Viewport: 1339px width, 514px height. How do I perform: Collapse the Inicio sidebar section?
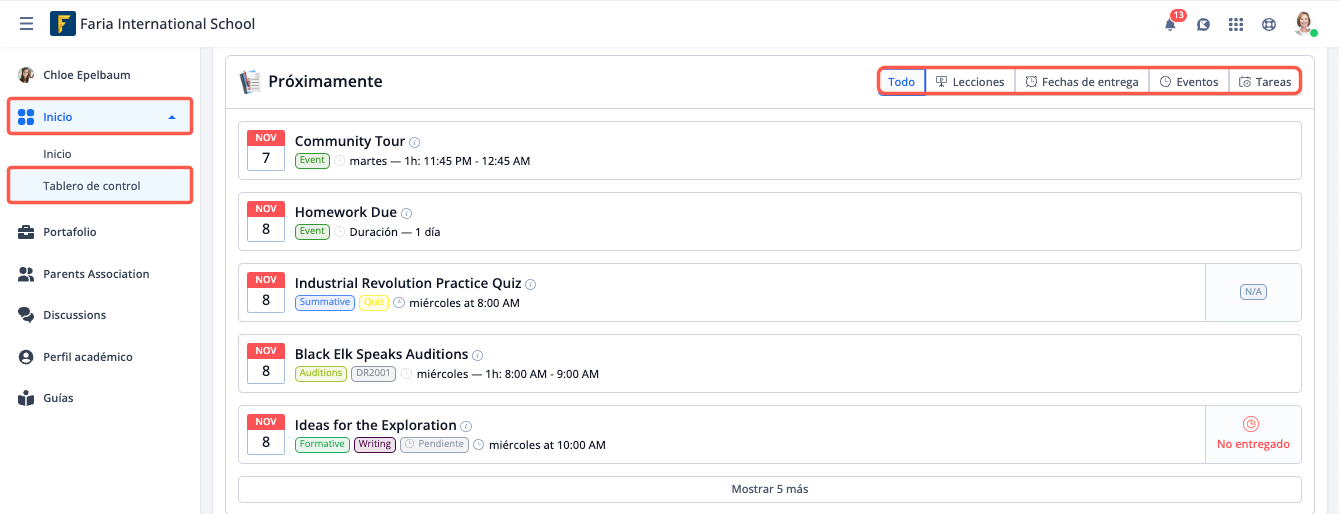click(x=172, y=117)
